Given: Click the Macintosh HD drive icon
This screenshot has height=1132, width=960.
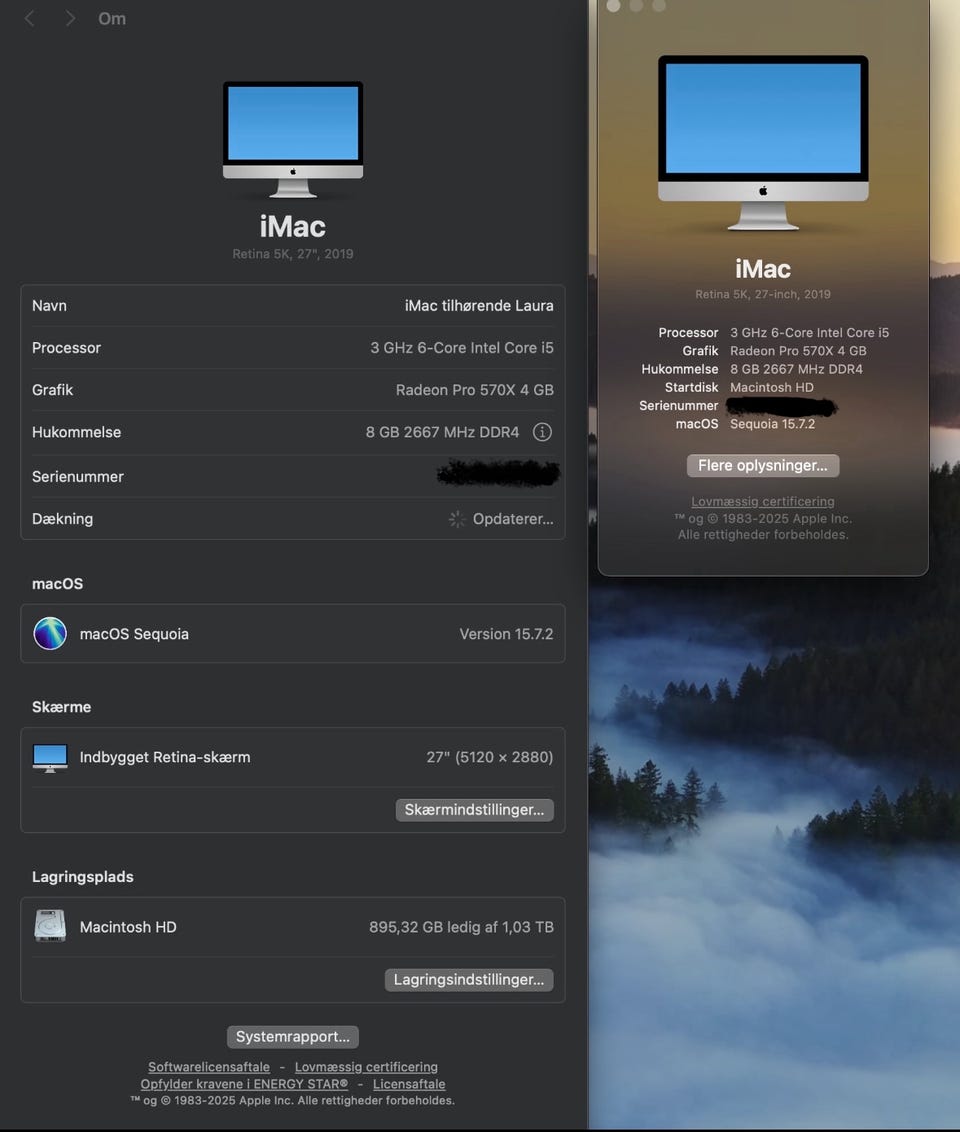Looking at the screenshot, I should click(50, 926).
